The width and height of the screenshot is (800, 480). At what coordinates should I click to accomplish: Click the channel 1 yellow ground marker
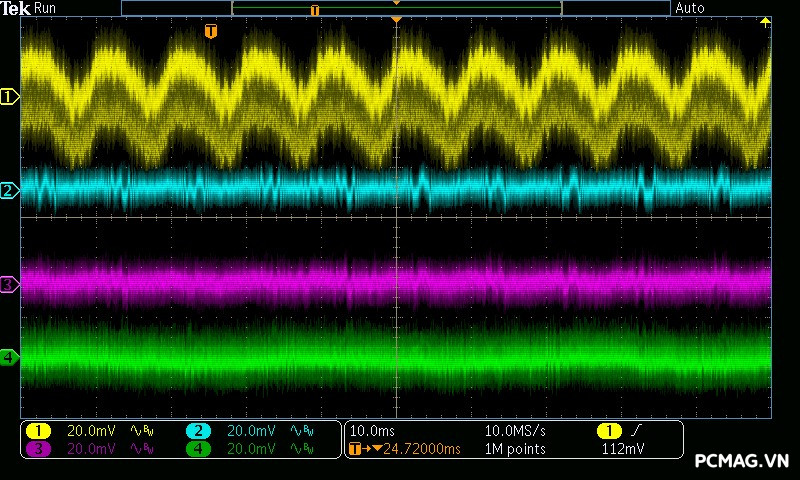[x=10, y=97]
